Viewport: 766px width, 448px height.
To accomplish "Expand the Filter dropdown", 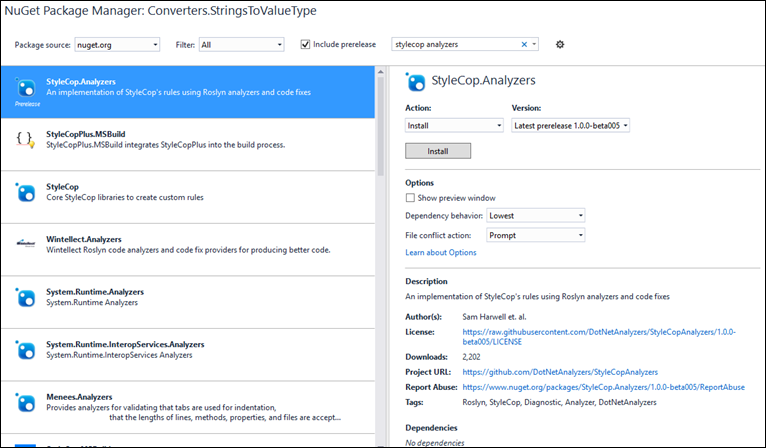I will [x=244, y=44].
